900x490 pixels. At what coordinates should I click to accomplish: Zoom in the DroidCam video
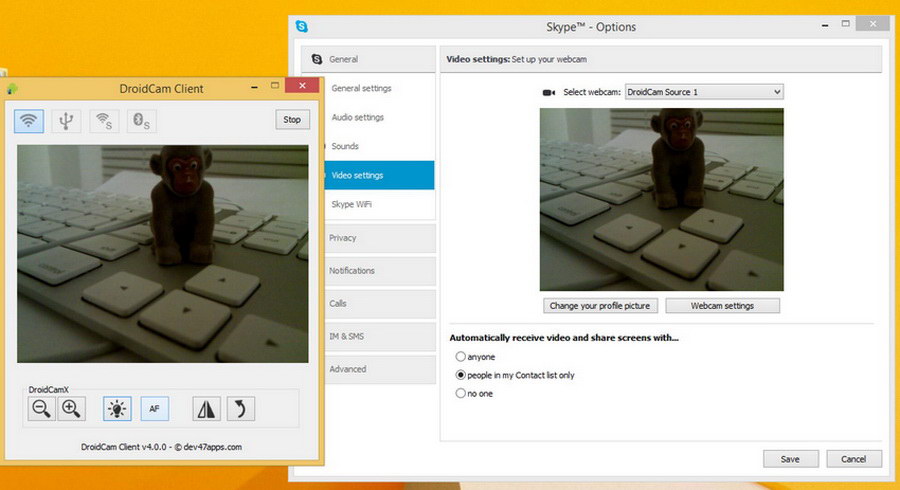71,408
